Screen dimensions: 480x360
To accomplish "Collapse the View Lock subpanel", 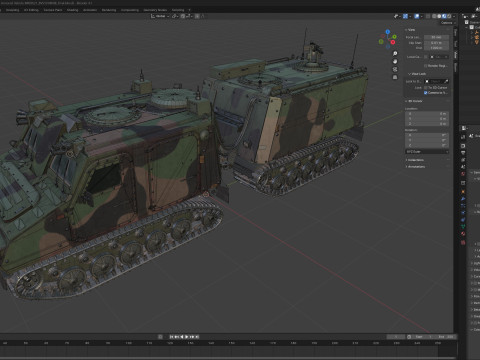I will point(417,74).
